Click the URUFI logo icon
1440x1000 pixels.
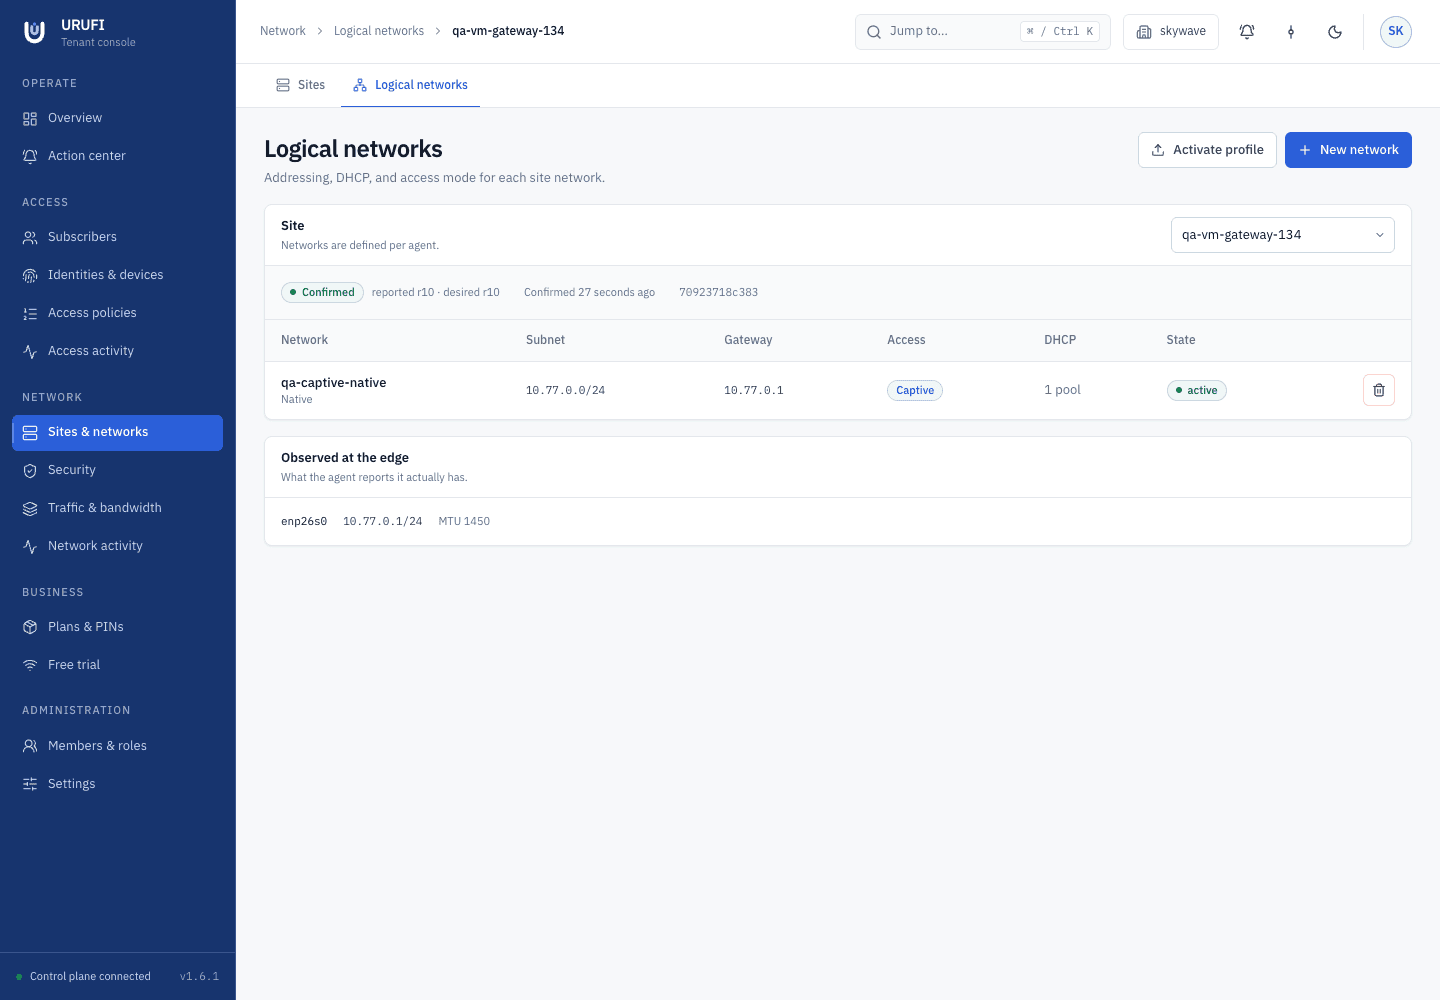coord(34,32)
